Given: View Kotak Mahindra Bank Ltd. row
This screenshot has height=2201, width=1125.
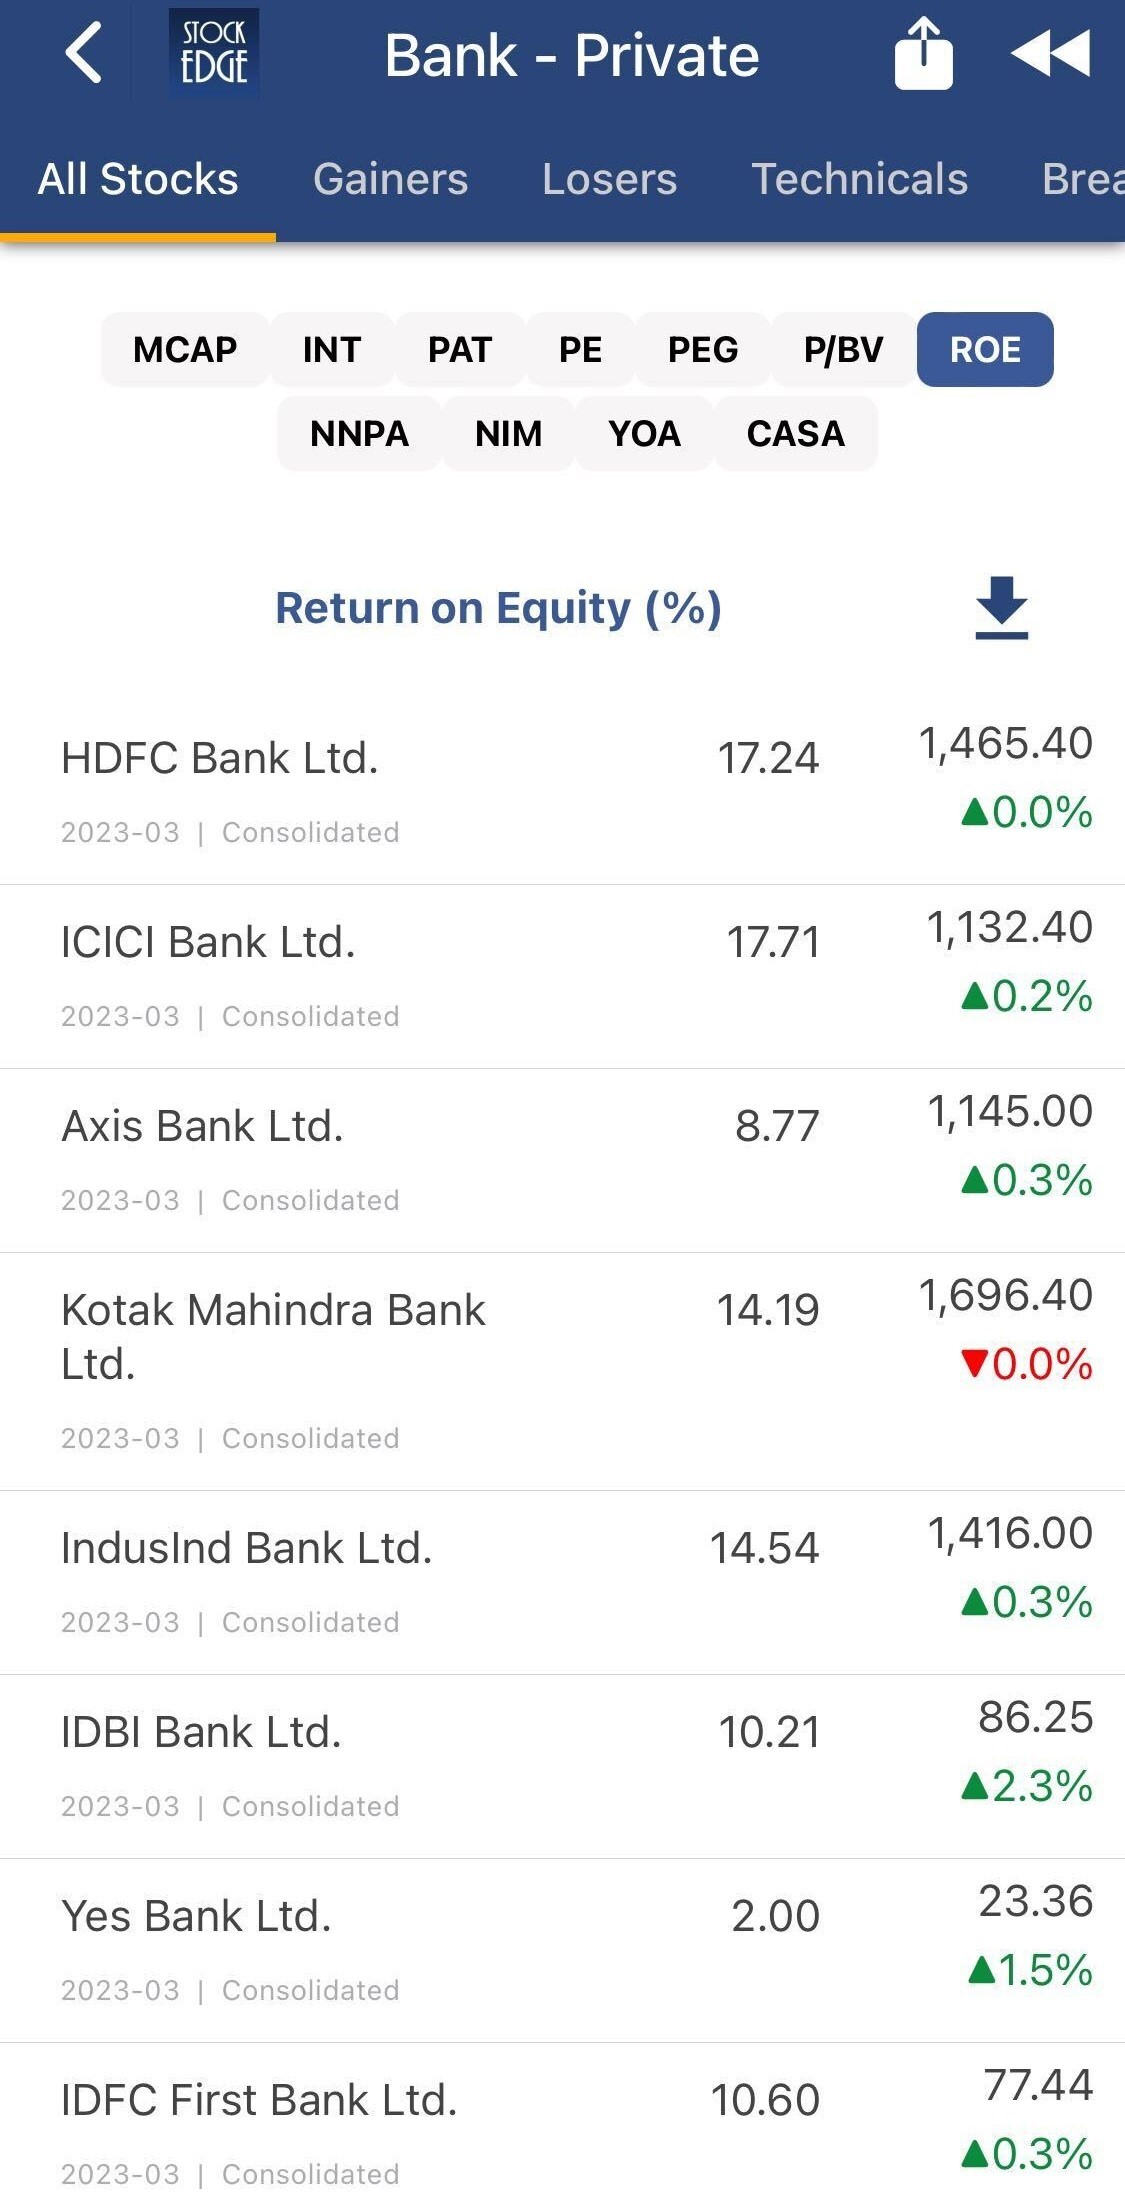Looking at the screenshot, I should pyautogui.click(x=273, y=1336).
